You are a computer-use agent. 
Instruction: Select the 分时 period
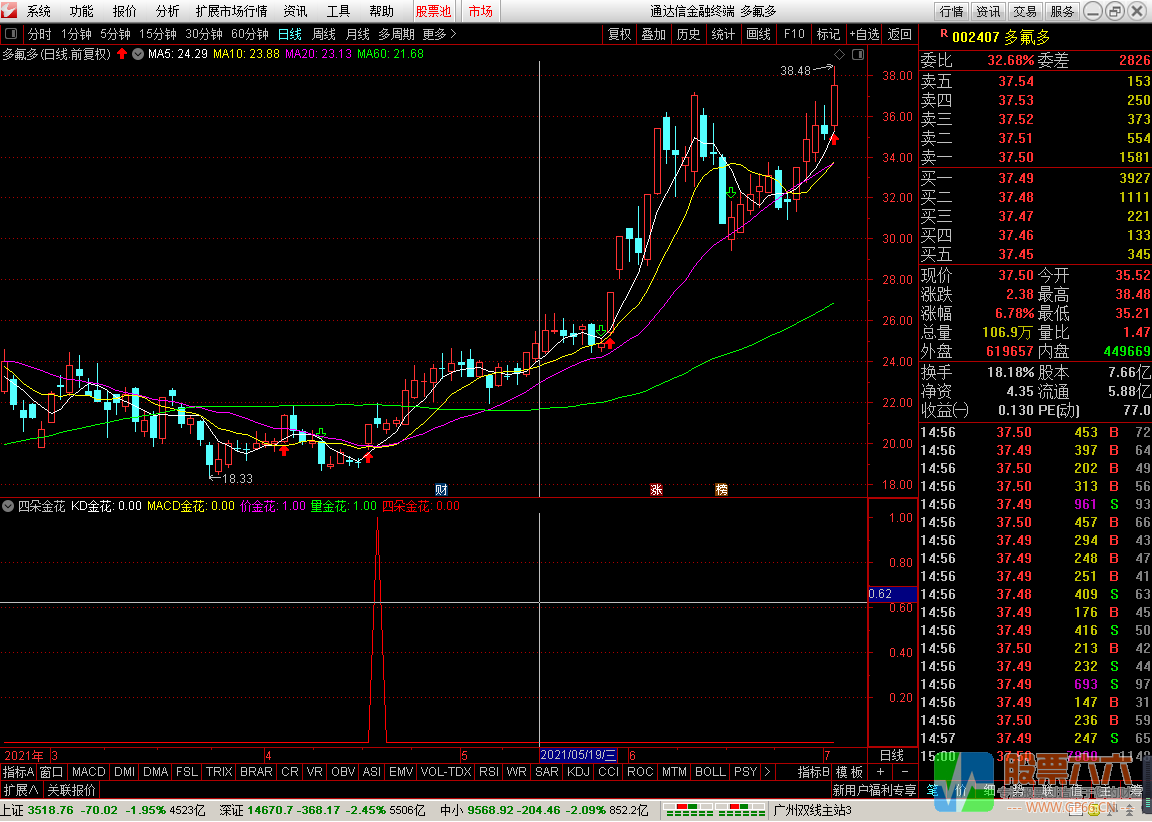40,35
